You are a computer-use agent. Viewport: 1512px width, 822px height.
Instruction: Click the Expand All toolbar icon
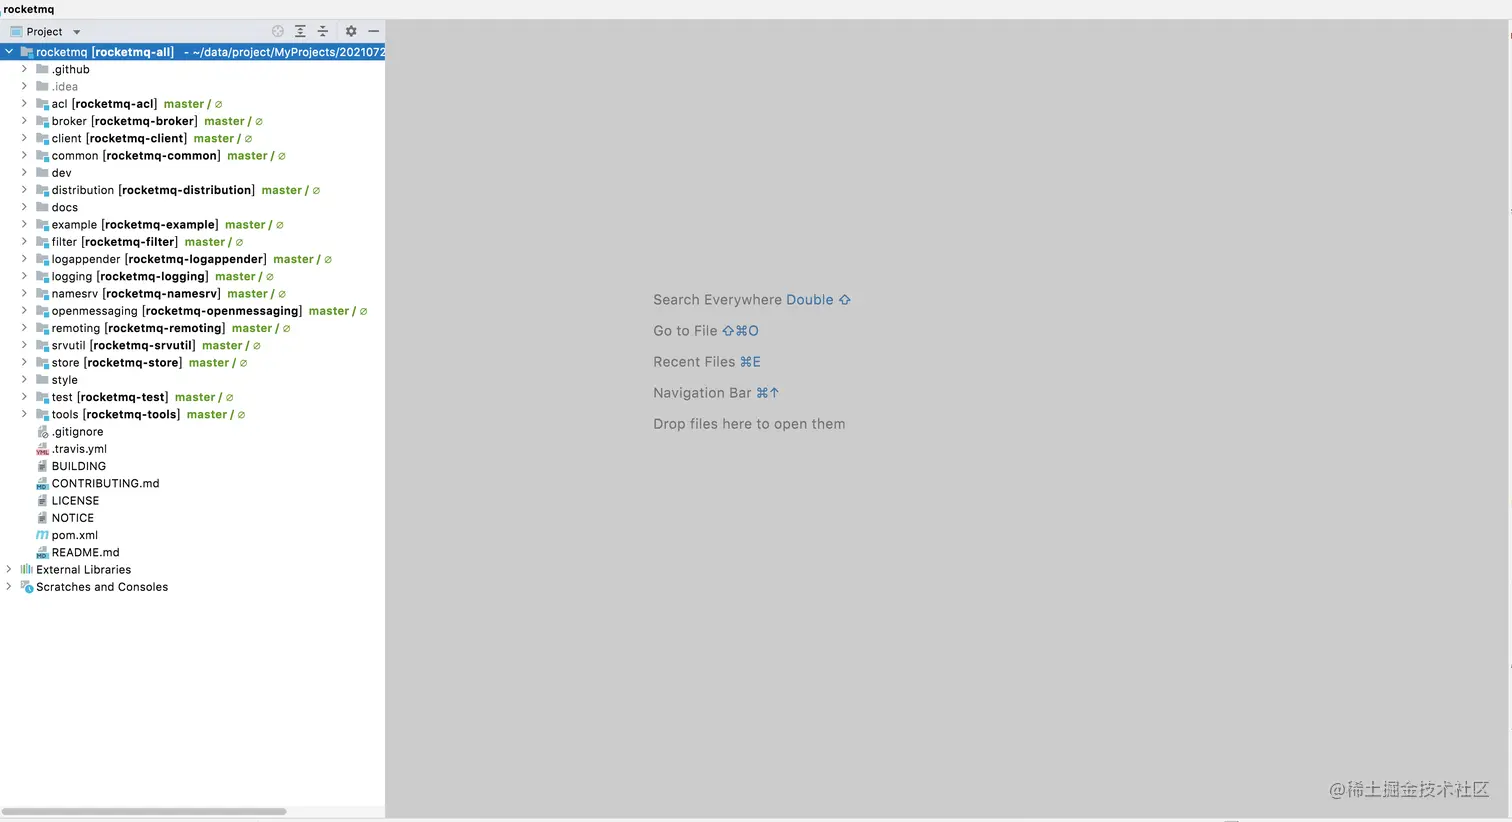[x=300, y=31]
